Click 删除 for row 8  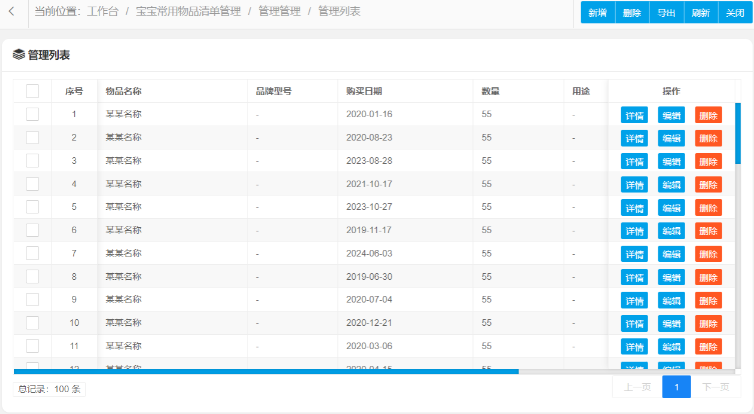pyautogui.click(x=708, y=277)
